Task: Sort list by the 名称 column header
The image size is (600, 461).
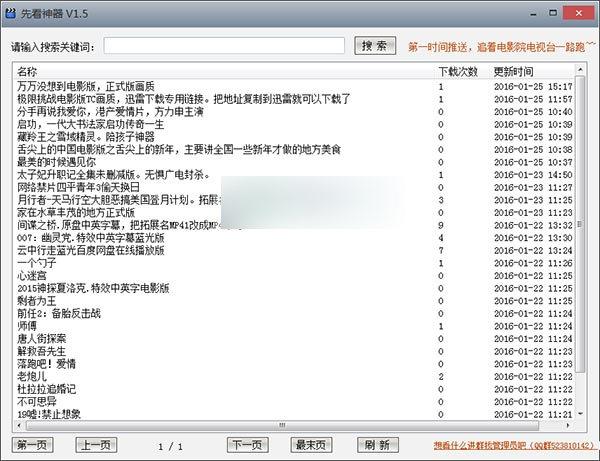Action: click(x=28, y=73)
